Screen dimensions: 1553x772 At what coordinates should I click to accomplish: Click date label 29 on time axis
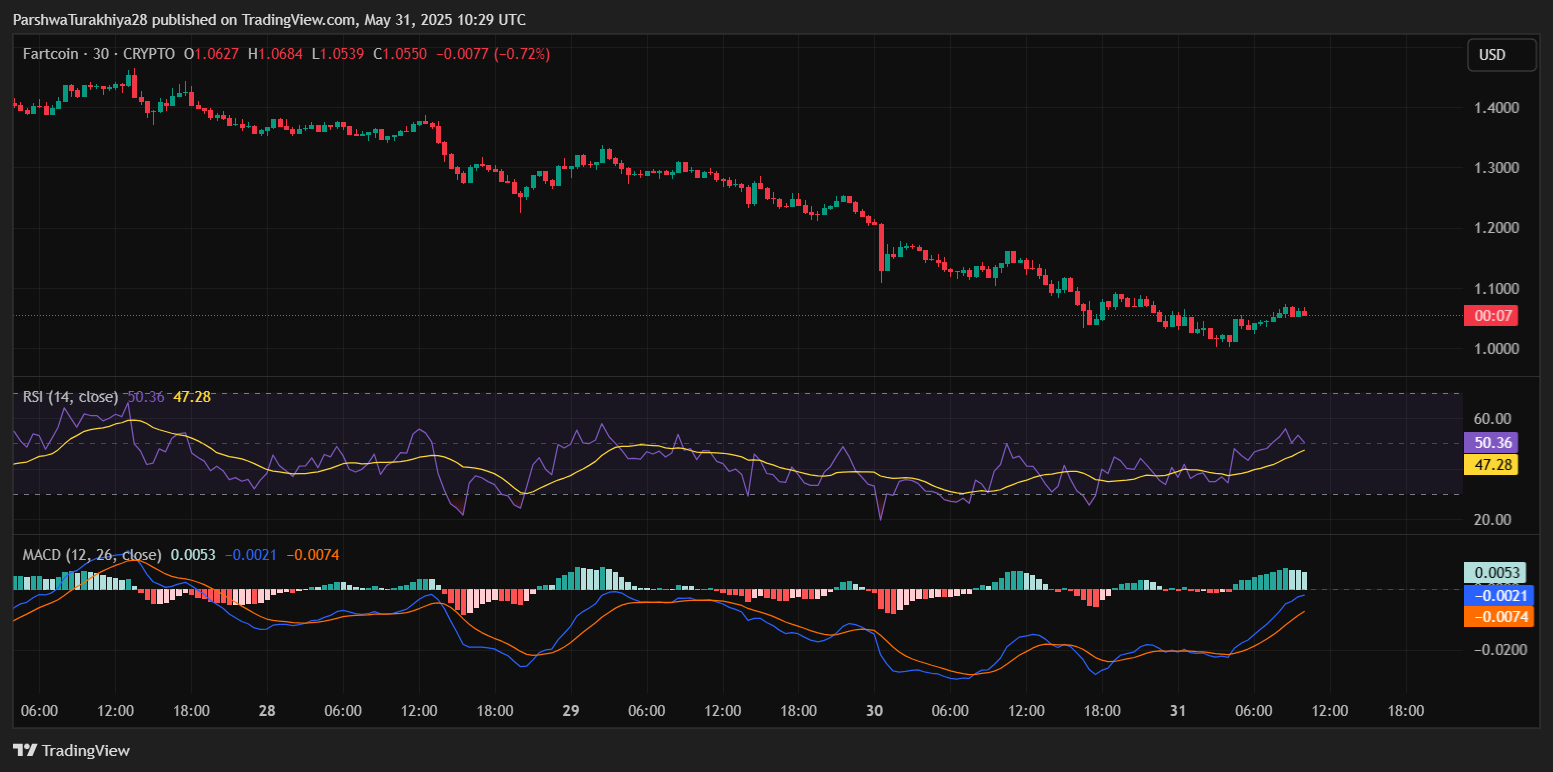click(x=571, y=711)
